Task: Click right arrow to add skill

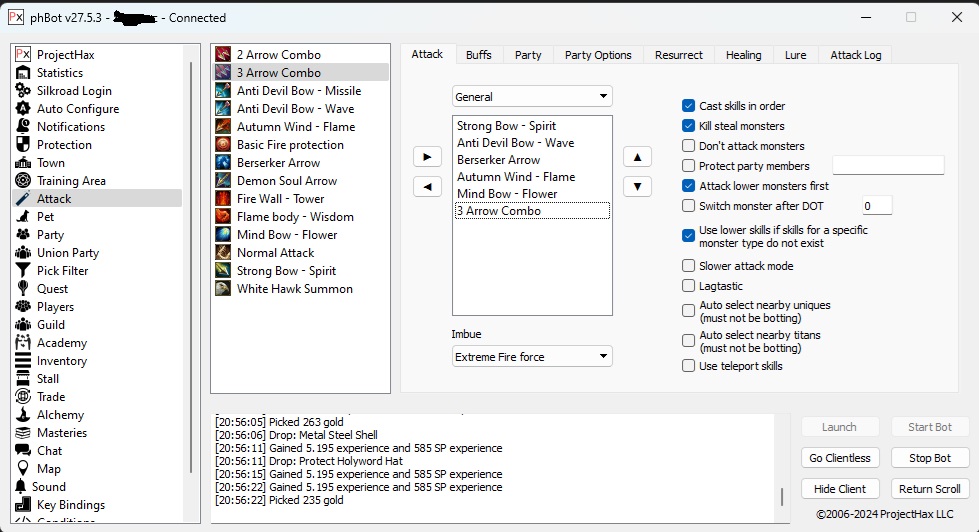Action: click(427, 157)
